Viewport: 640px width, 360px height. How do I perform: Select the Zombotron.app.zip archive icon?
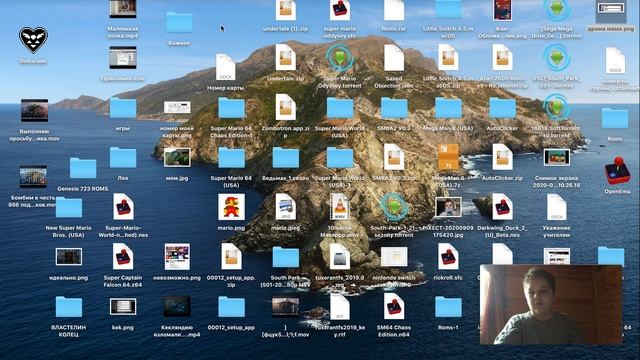click(285, 107)
